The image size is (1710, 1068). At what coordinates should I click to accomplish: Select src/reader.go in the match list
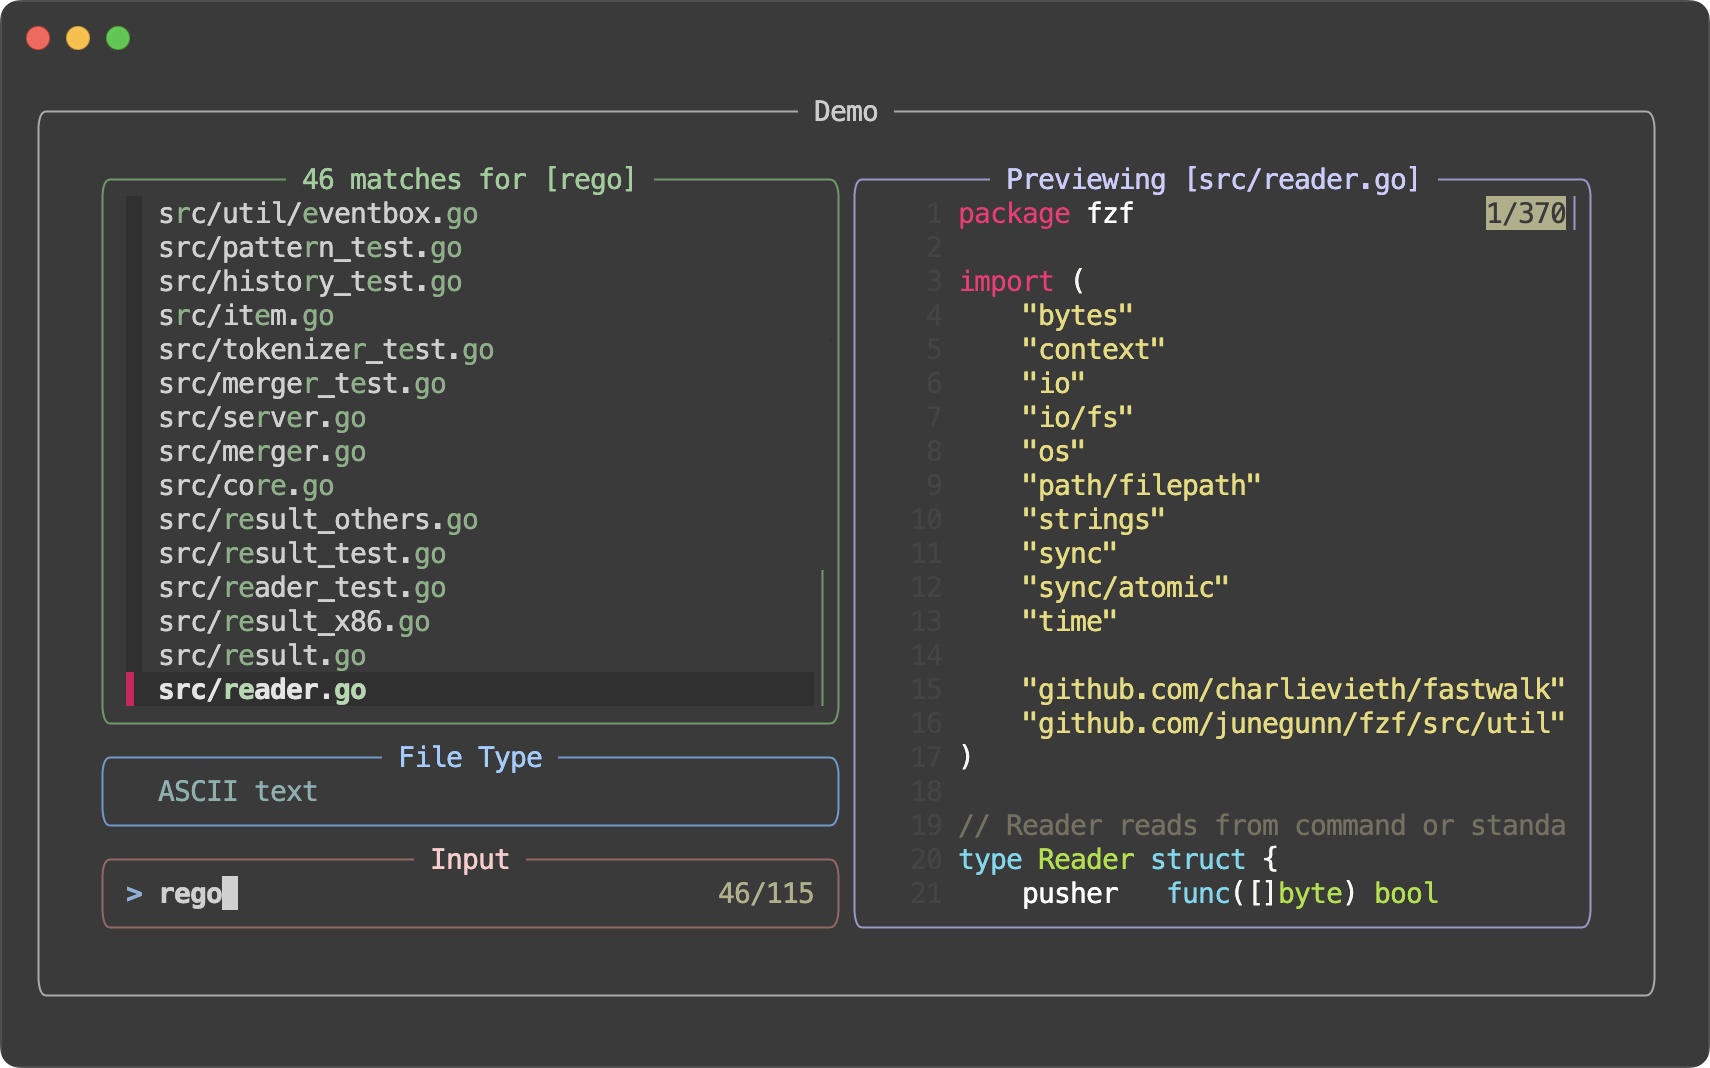point(262,689)
